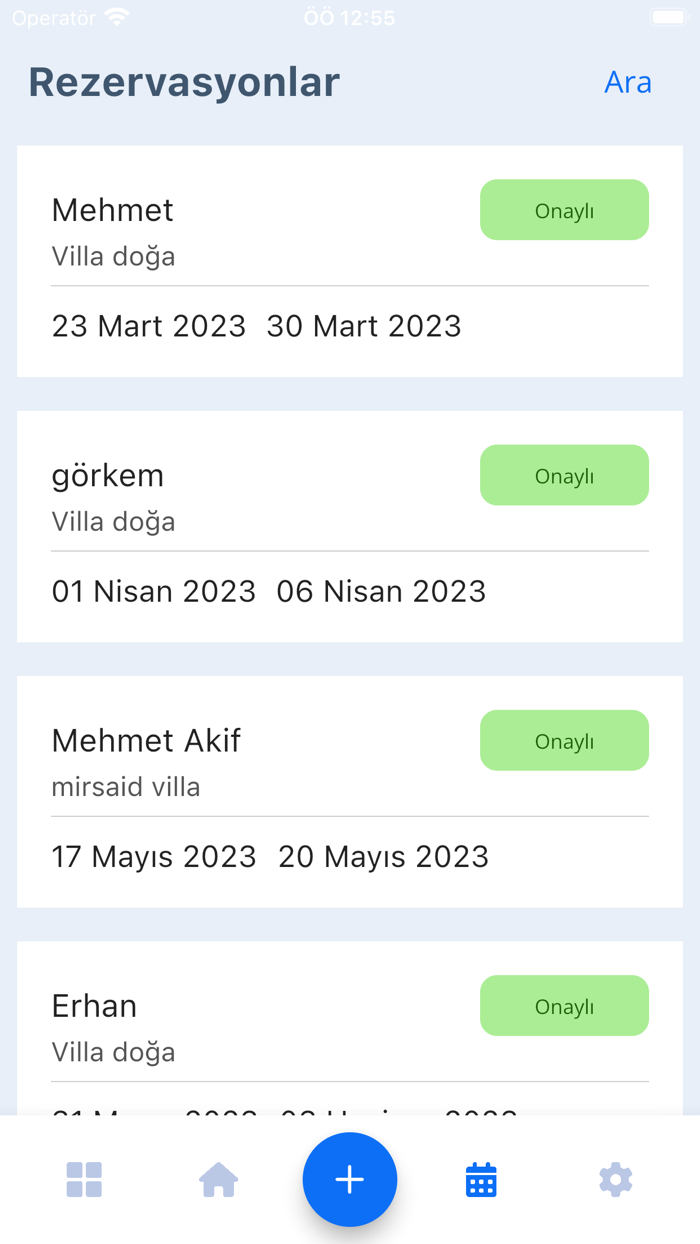The height and width of the screenshot is (1244, 700).
Task: Toggle the Onaylı badge for görkem
Action: pyautogui.click(x=564, y=475)
